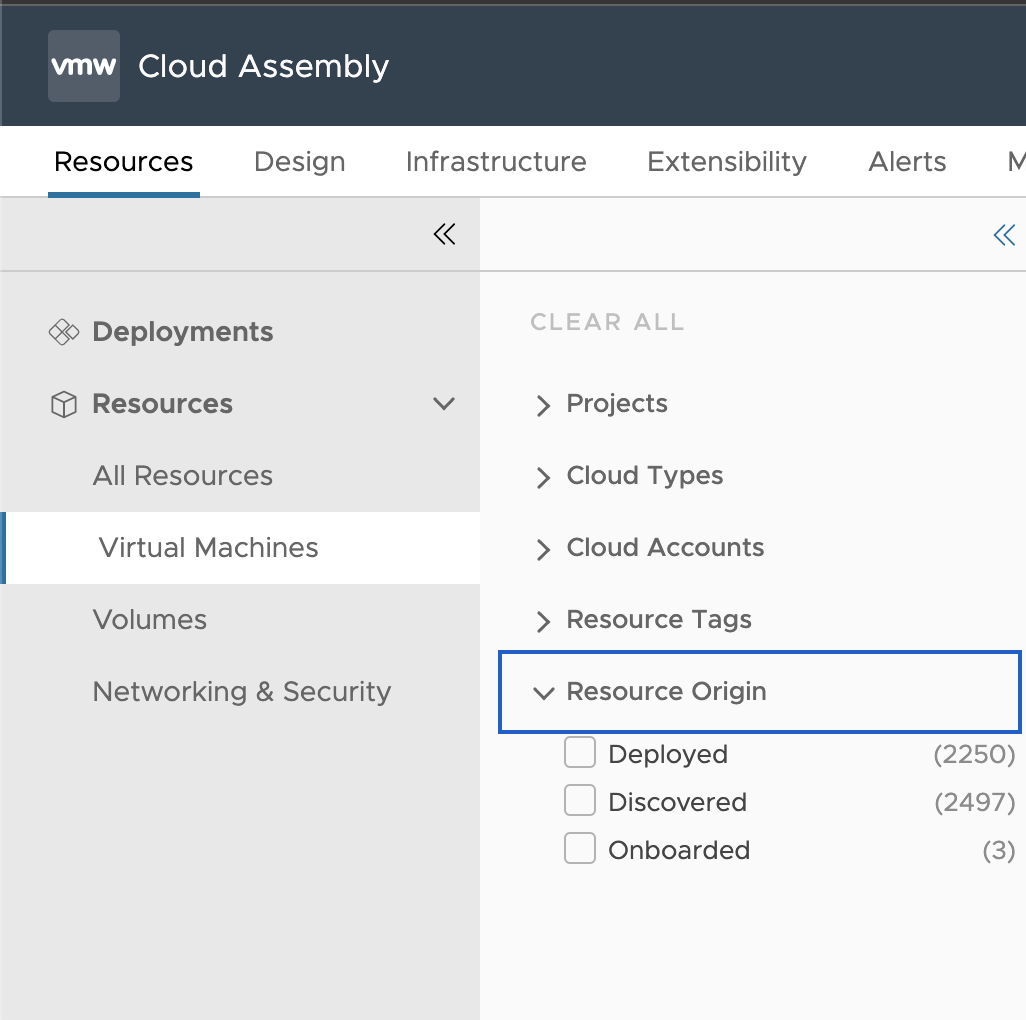Screen dimensions: 1026x1020
Task: Click the Resources cube icon
Action: pyautogui.click(x=64, y=404)
